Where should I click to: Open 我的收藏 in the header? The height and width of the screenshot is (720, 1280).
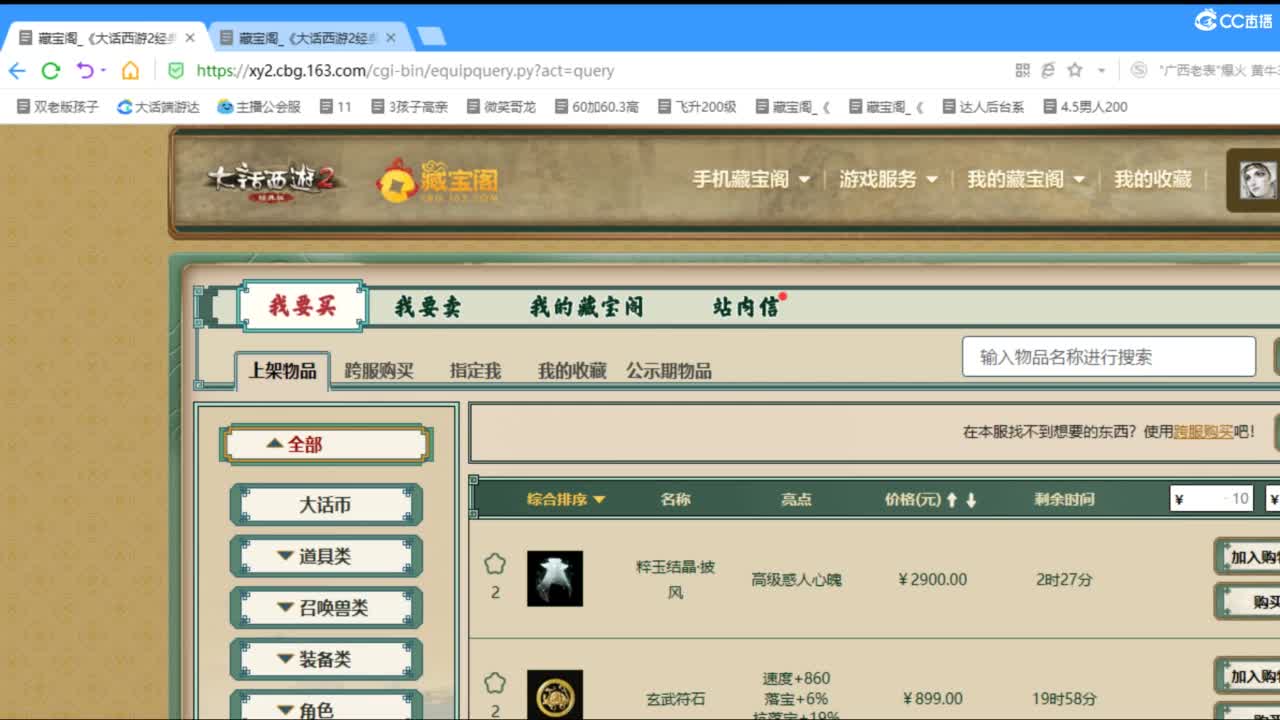click(1153, 179)
